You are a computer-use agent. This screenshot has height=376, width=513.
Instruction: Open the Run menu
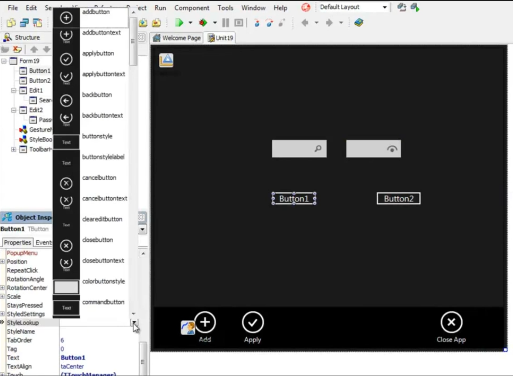tap(160, 8)
